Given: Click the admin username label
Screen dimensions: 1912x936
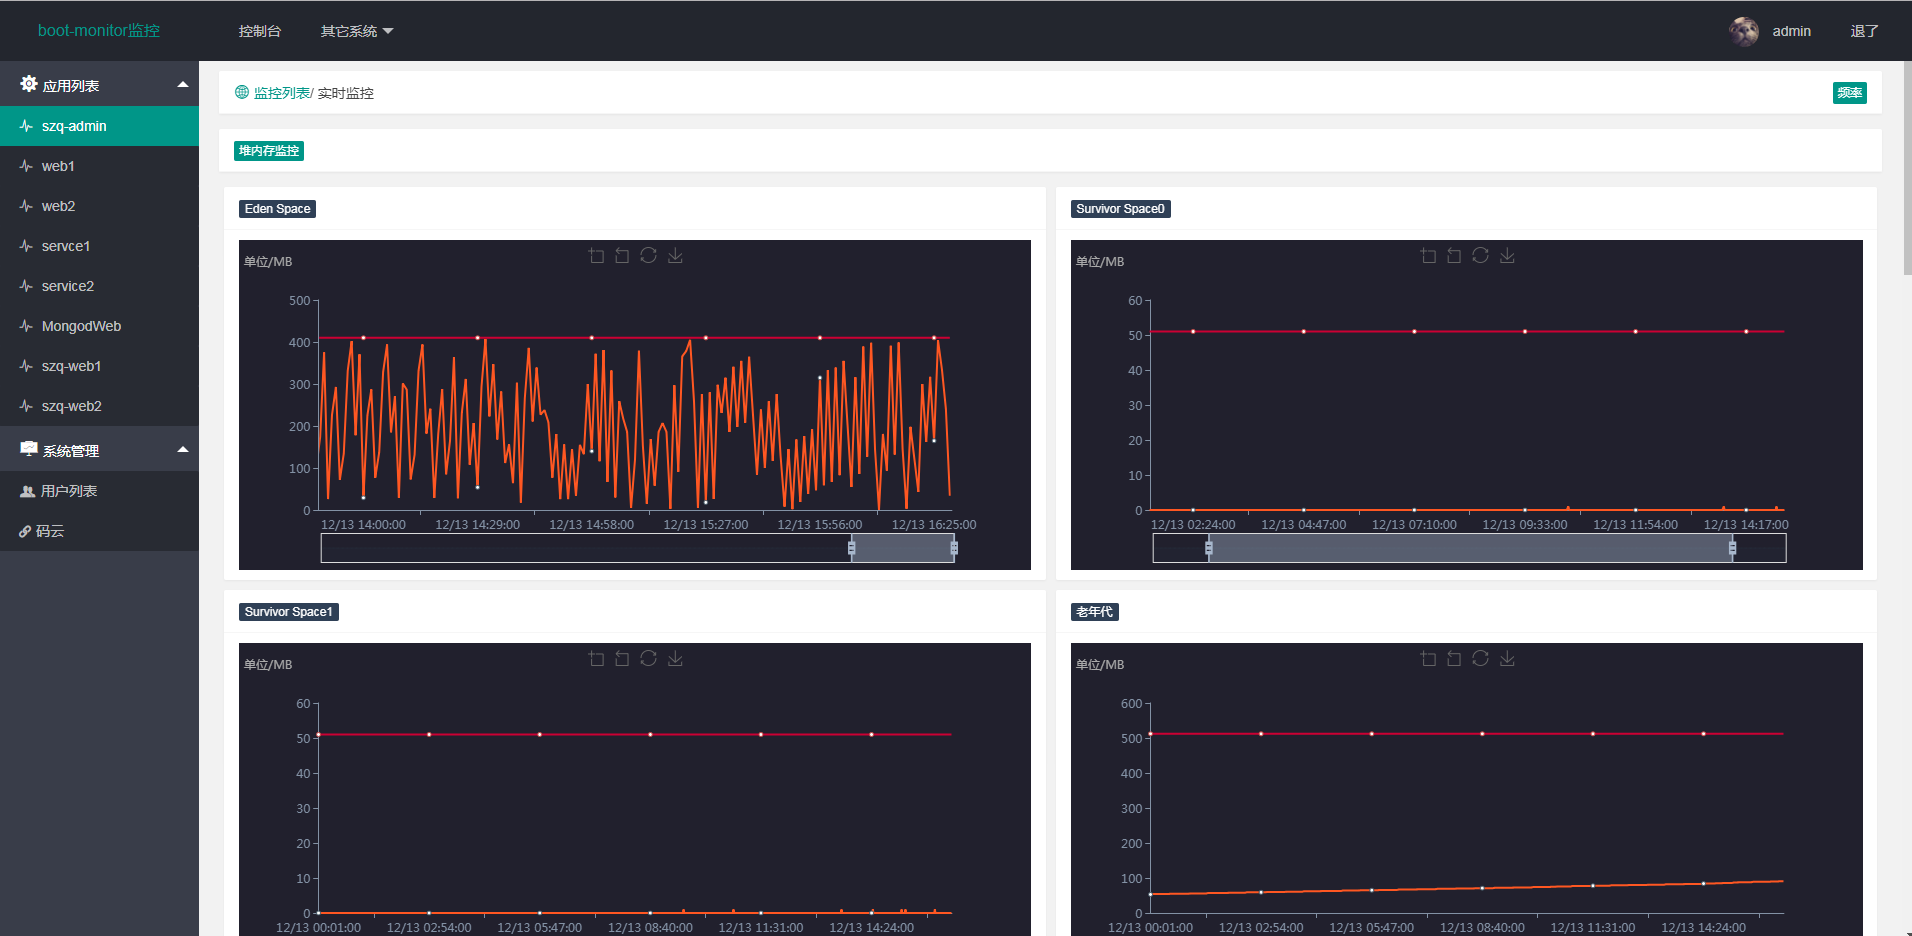Looking at the screenshot, I should click(x=1792, y=31).
